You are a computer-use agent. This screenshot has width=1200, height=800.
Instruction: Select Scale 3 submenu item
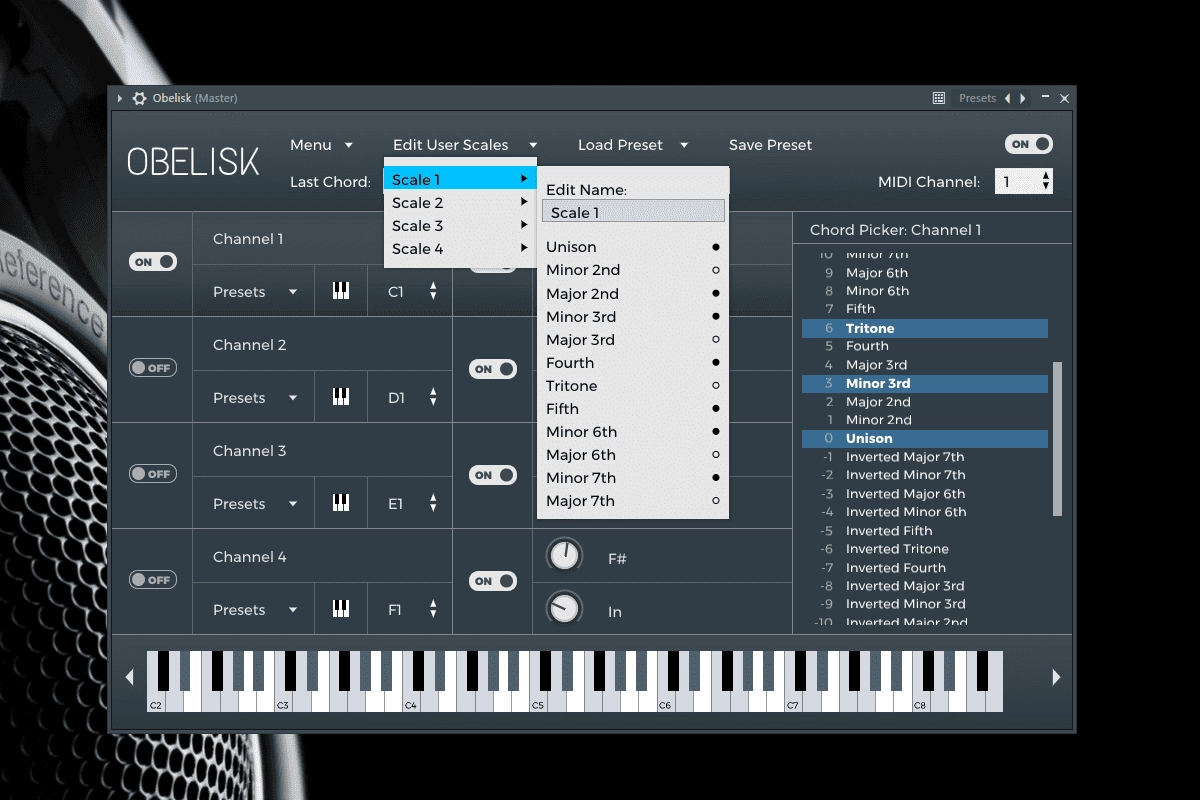tap(460, 226)
